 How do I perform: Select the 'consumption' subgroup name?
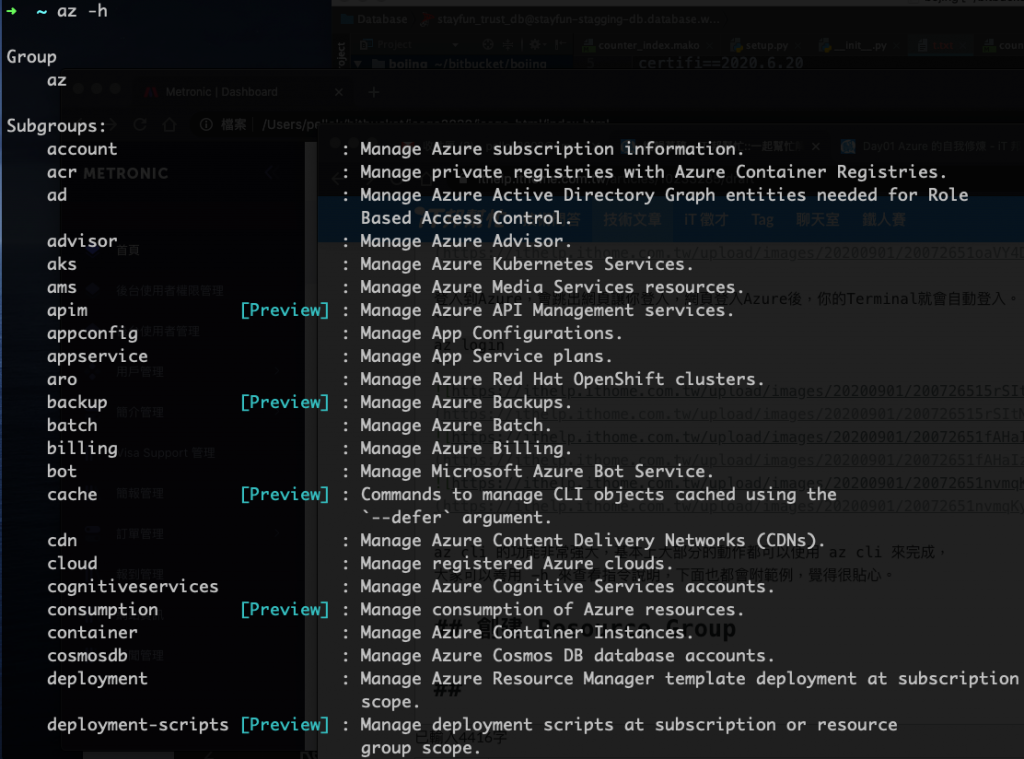point(103,609)
